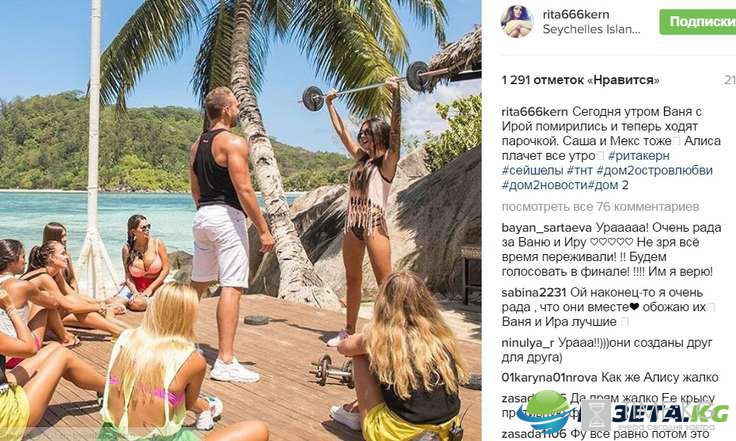Open commenter bayan_sartaeva profile
Screen dimensions: 736x441
point(546,228)
